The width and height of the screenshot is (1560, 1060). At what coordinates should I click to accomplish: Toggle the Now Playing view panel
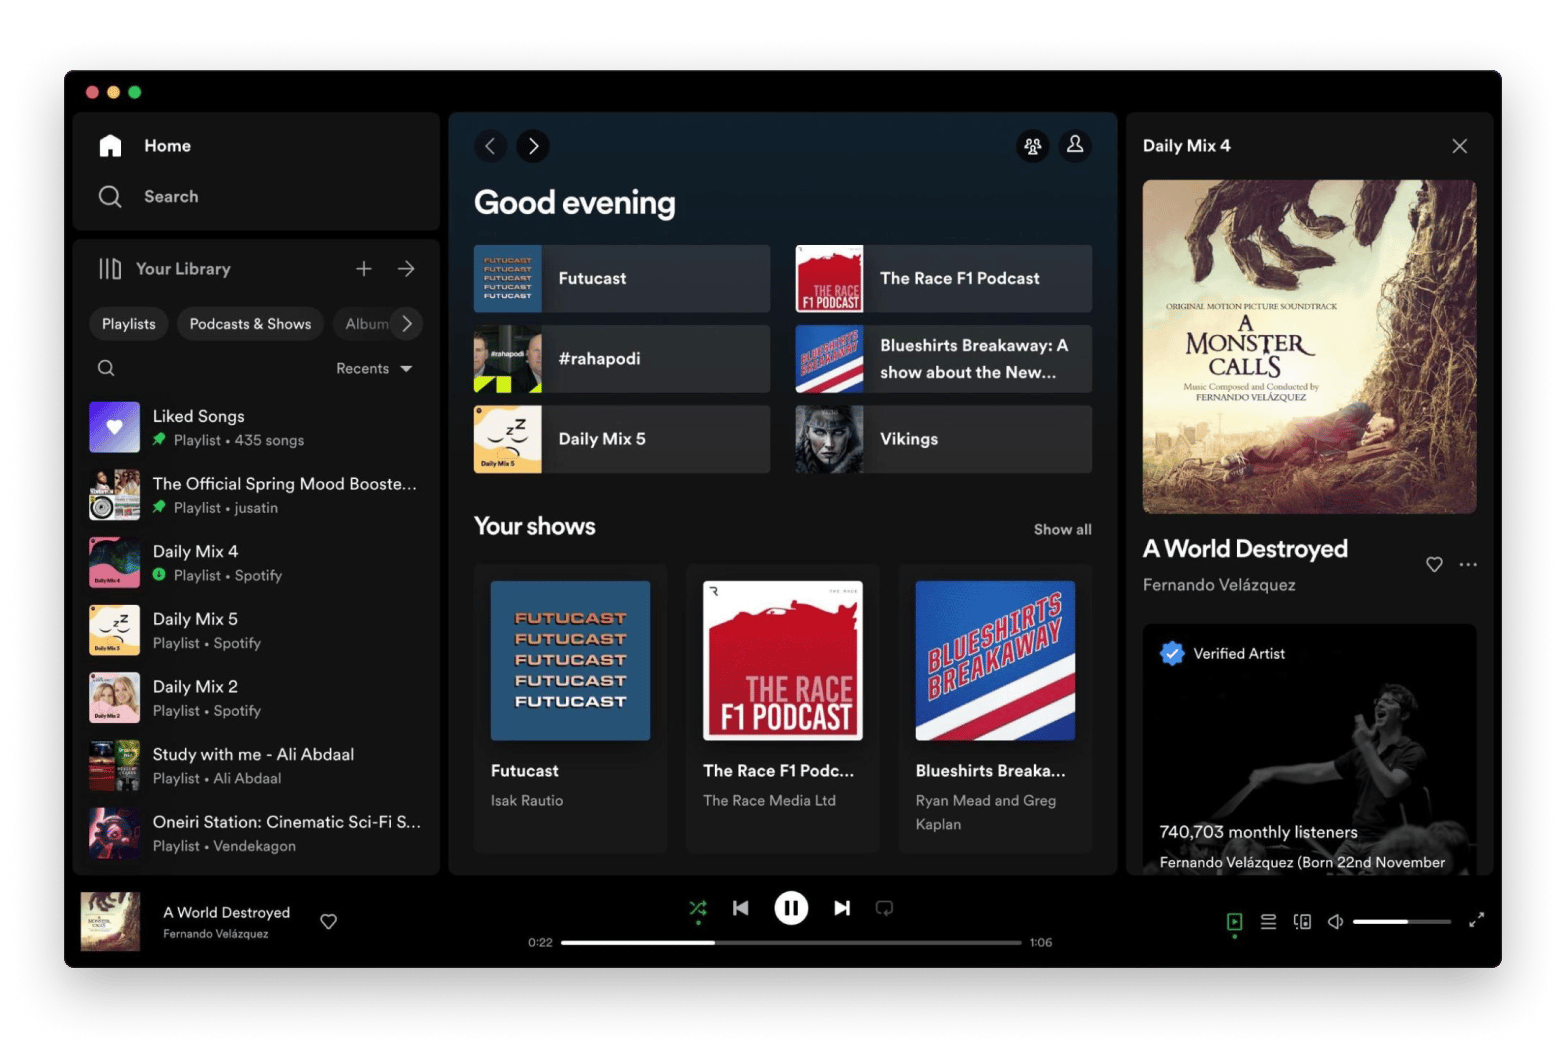1234,921
